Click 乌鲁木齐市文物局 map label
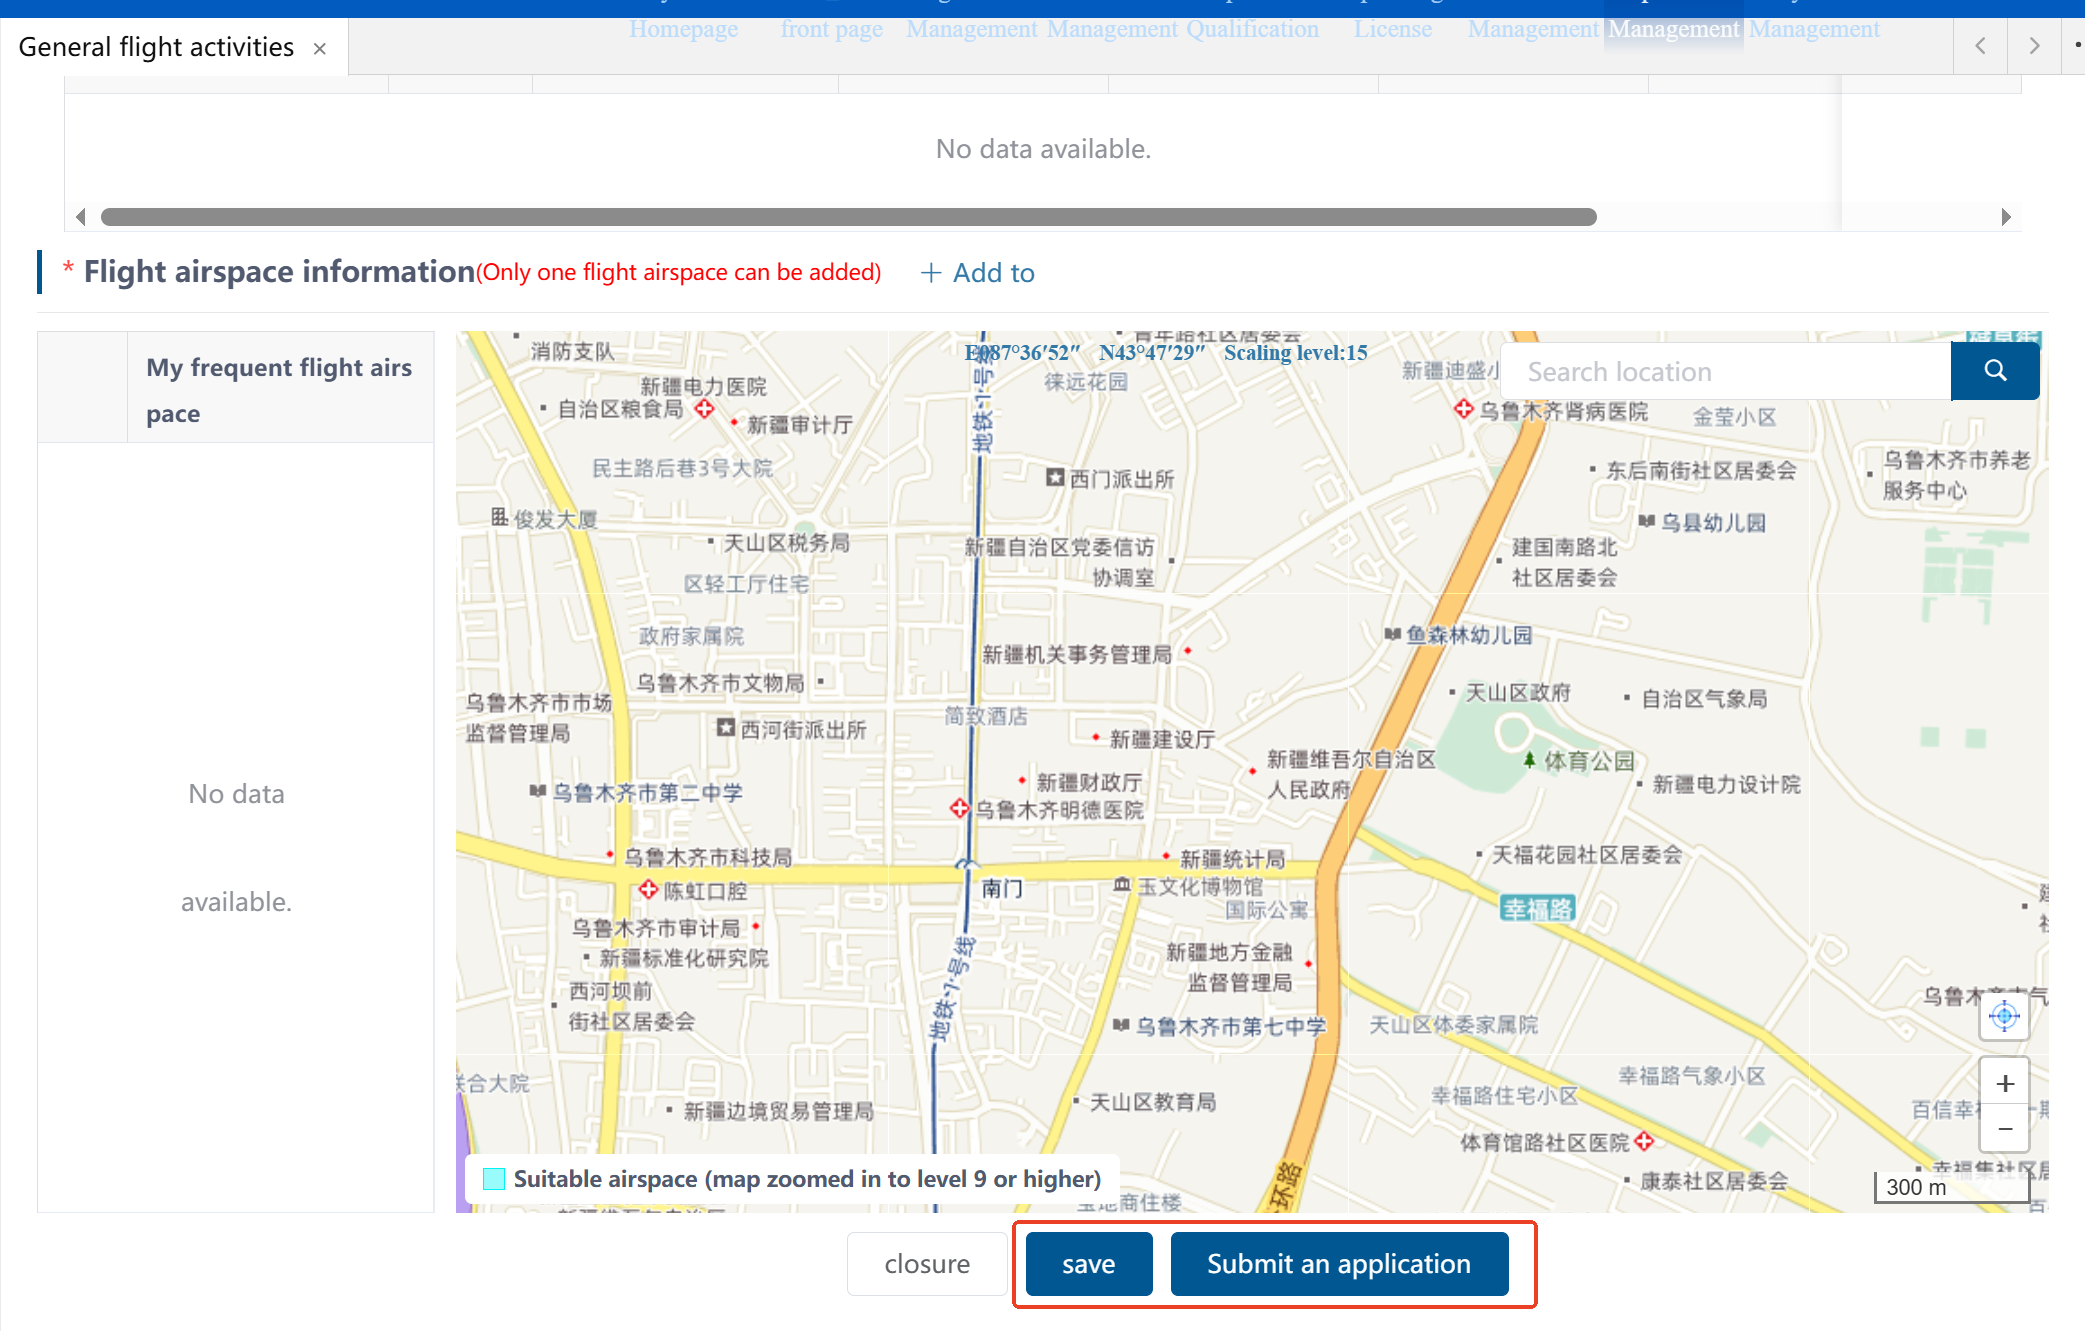Viewport: 2085px width, 1331px height. tap(721, 683)
